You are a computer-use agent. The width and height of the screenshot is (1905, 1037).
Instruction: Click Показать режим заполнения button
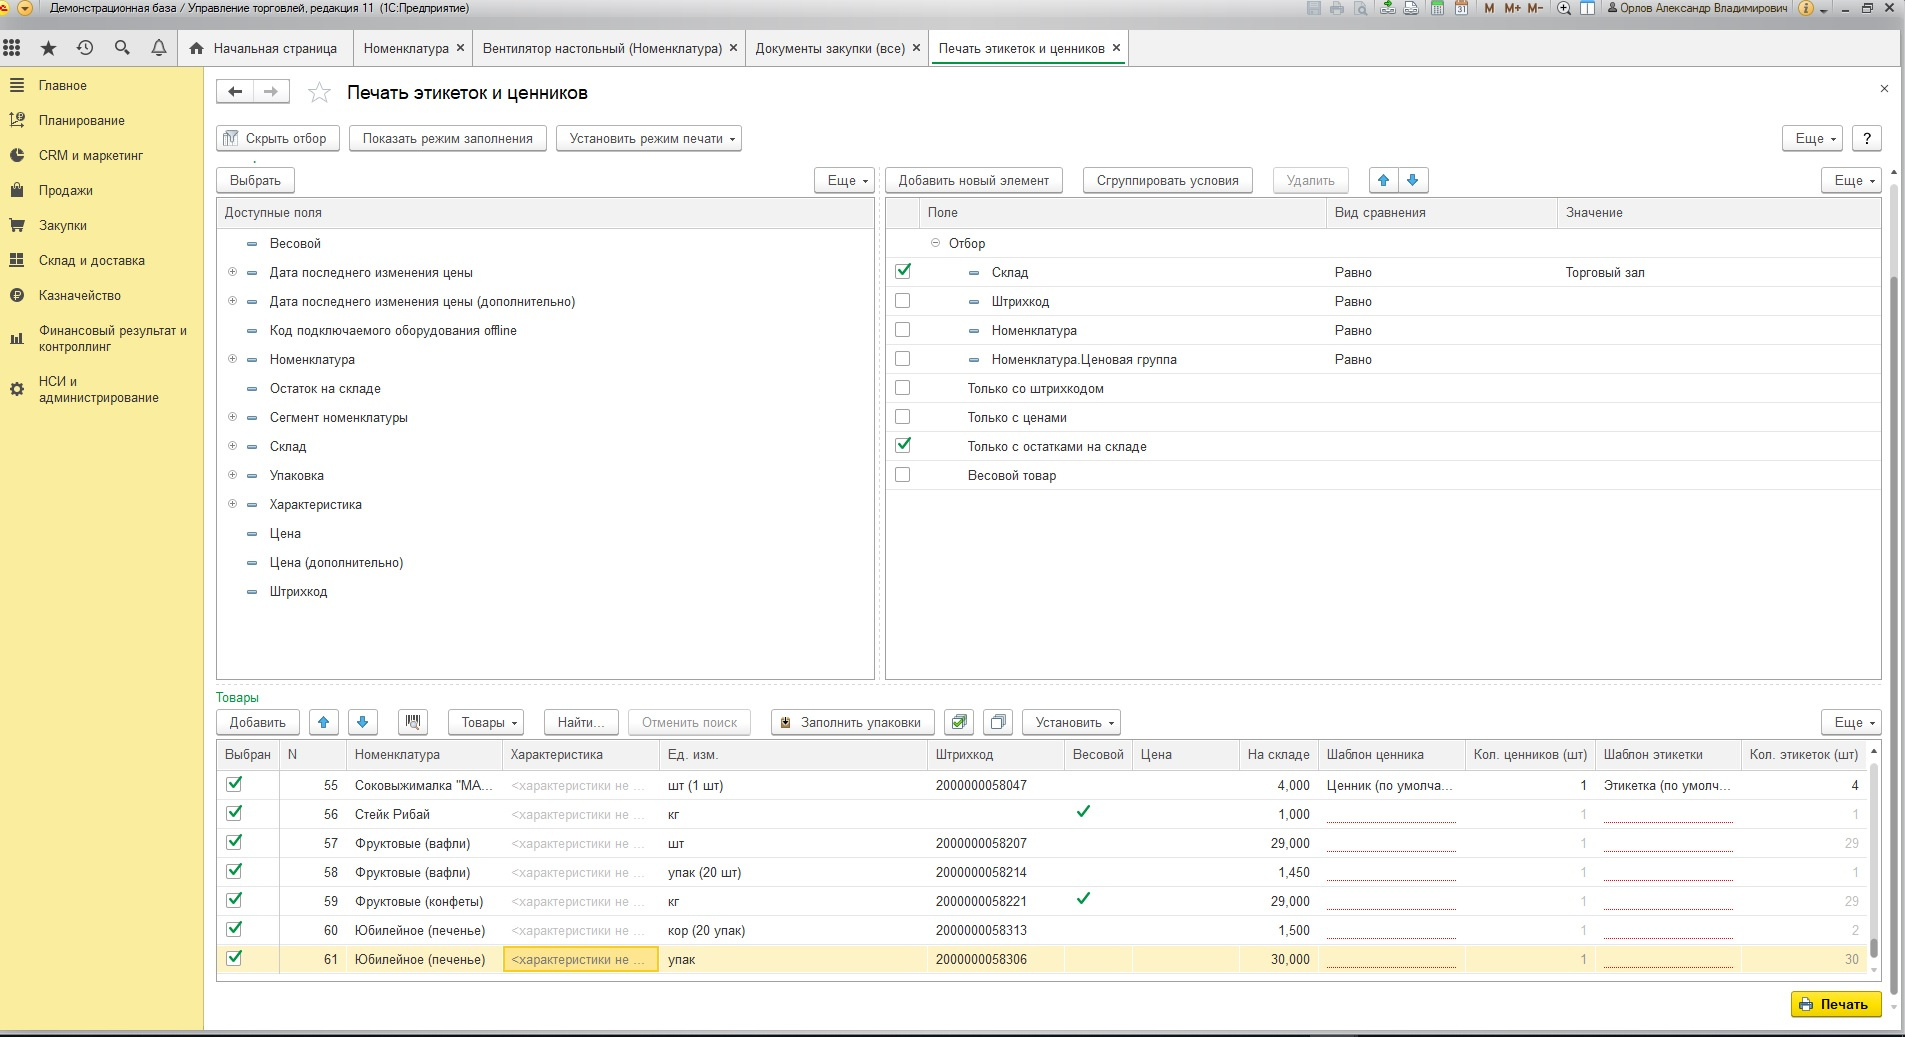click(x=448, y=138)
